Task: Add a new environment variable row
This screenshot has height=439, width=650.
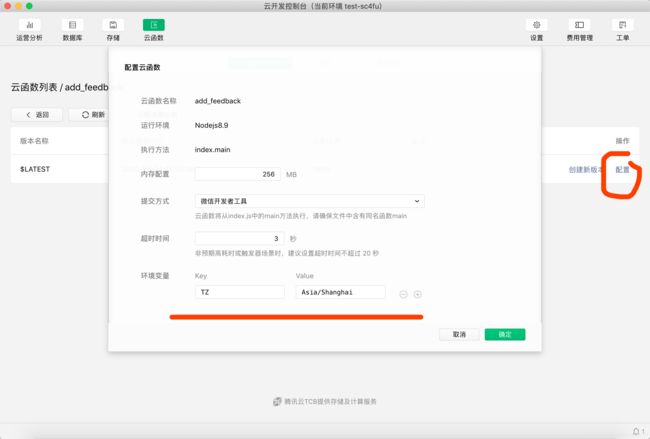Action: pos(417,294)
